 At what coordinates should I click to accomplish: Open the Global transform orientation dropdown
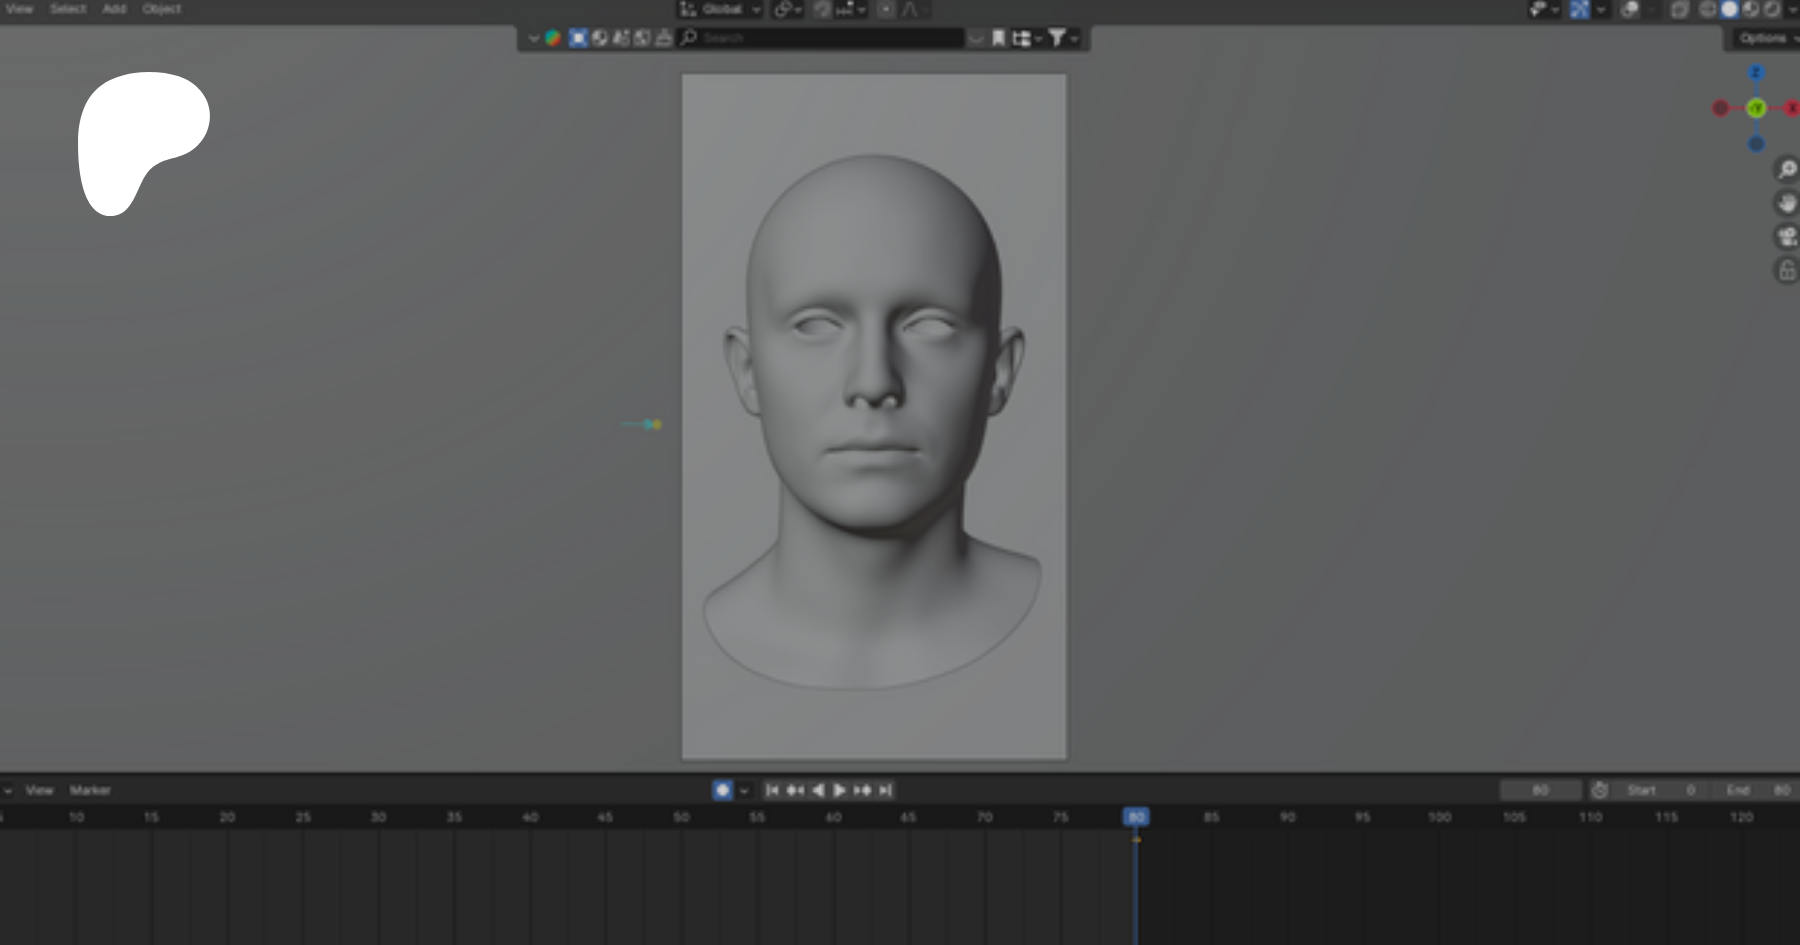pos(721,9)
